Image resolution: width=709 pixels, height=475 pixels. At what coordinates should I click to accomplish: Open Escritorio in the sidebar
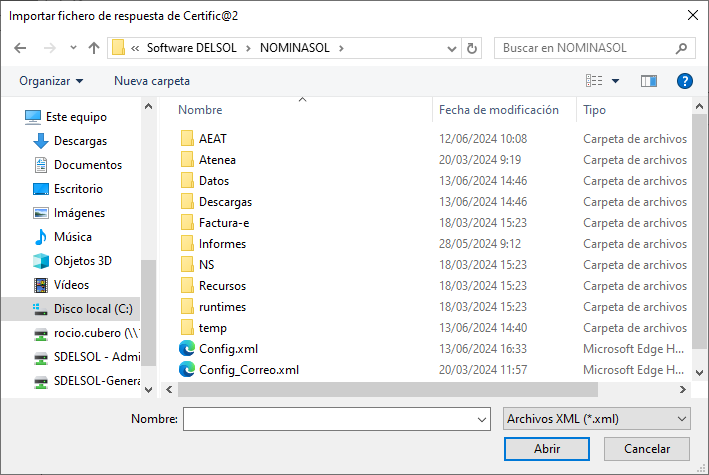[78, 189]
